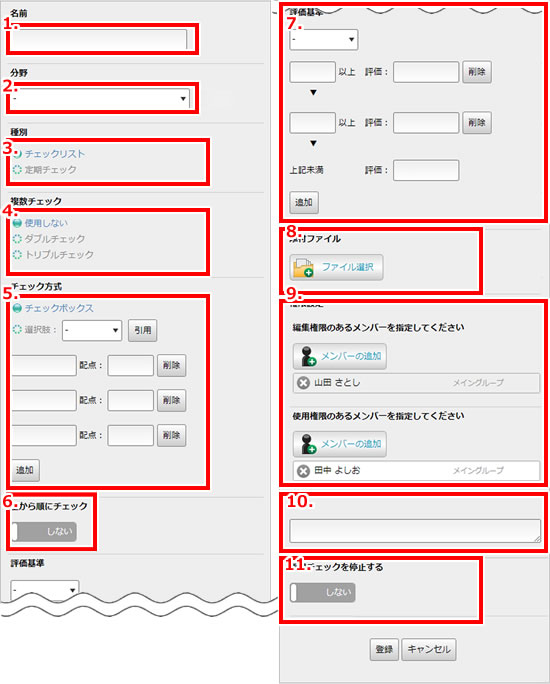This screenshot has height=684, width=550.
Task: Click the second 配点 score field
Action: [x=131, y=400]
